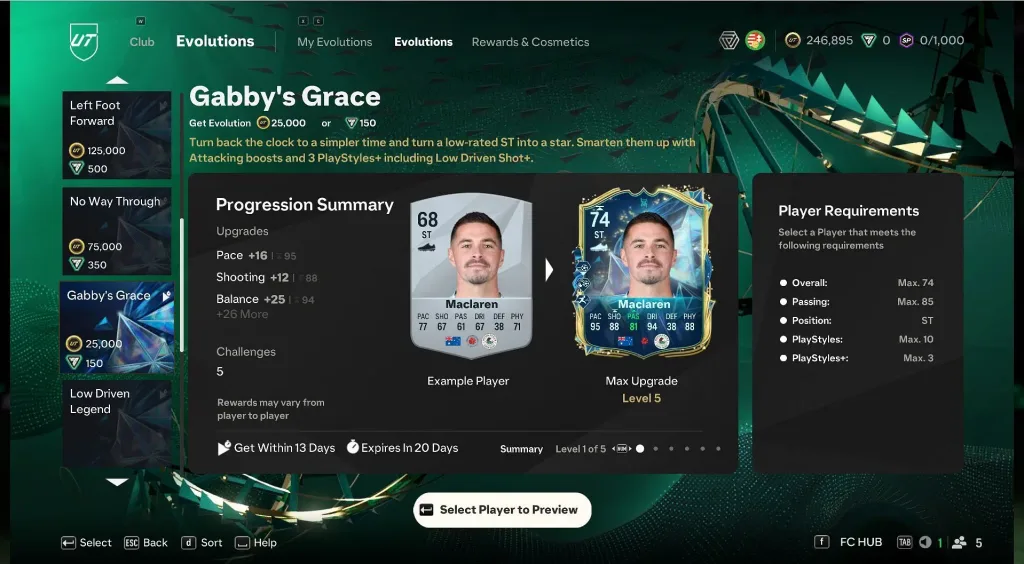1024x564 pixels.
Task: Open Rewards & Cosmetics tab
Action: pyautogui.click(x=530, y=42)
